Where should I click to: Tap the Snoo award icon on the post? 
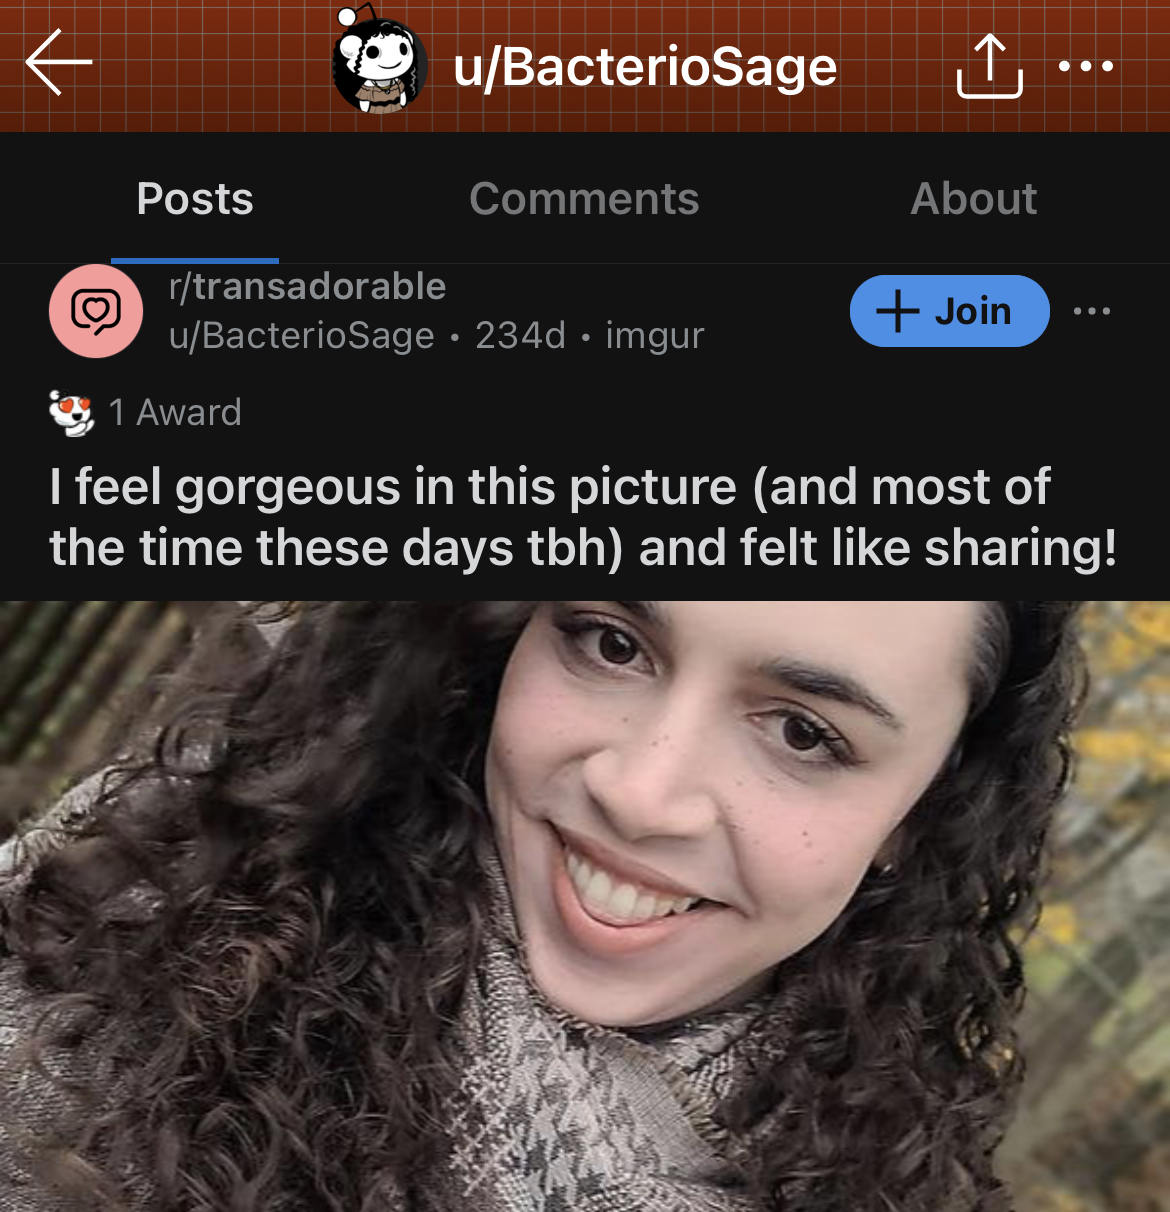(71, 412)
